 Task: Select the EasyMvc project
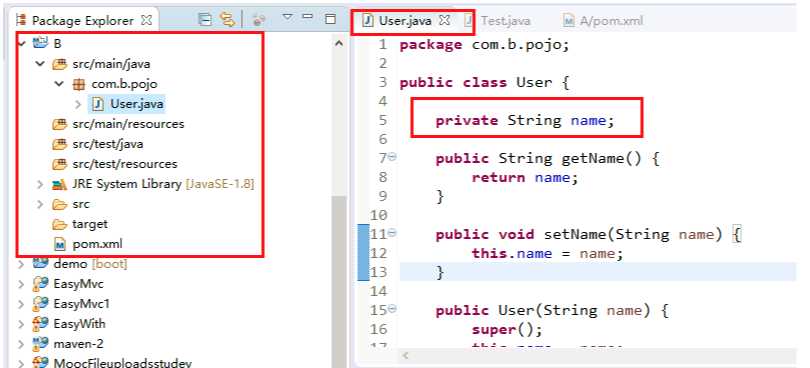(79, 284)
